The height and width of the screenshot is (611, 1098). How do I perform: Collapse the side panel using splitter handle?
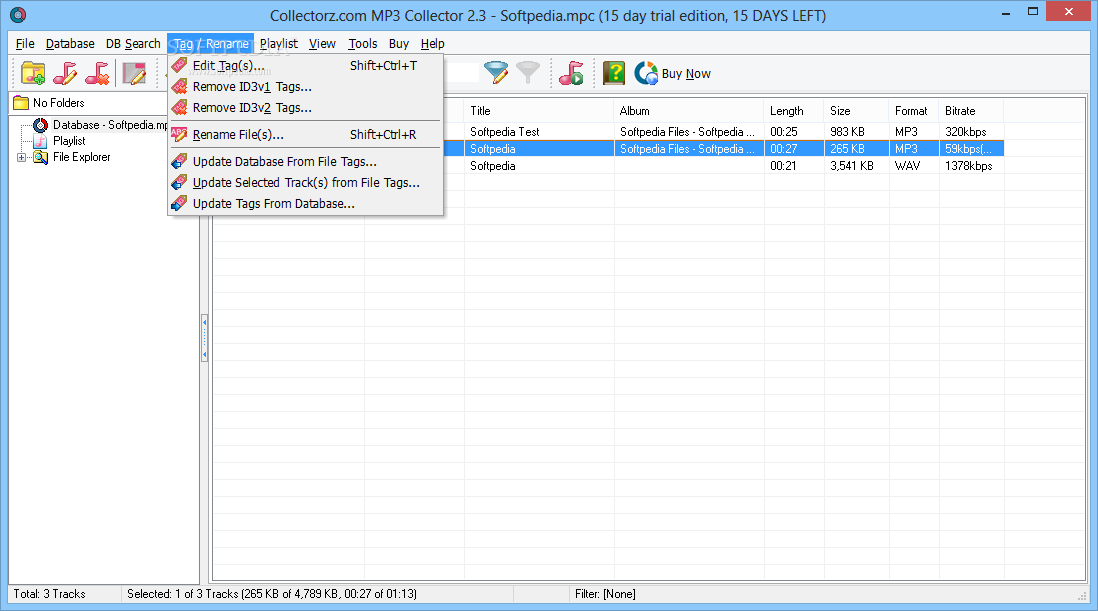pos(204,337)
